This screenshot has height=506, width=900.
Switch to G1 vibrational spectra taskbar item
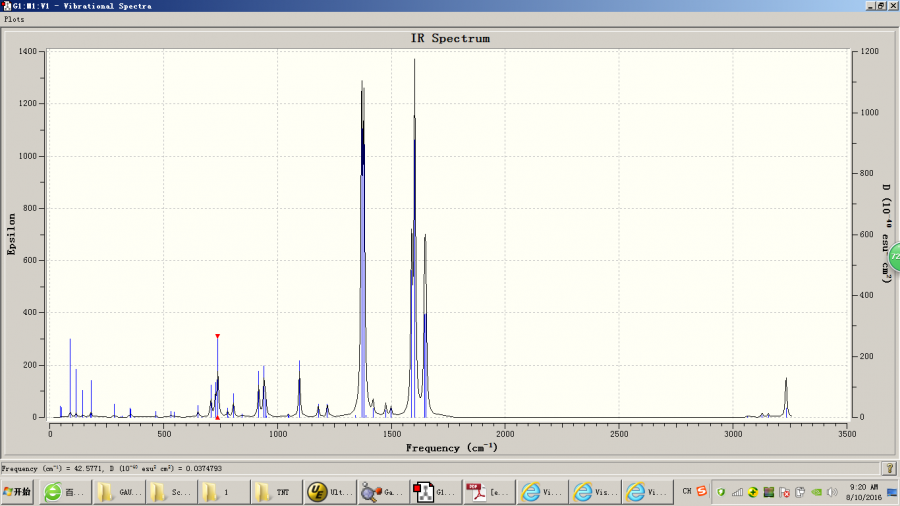click(436, 492)
